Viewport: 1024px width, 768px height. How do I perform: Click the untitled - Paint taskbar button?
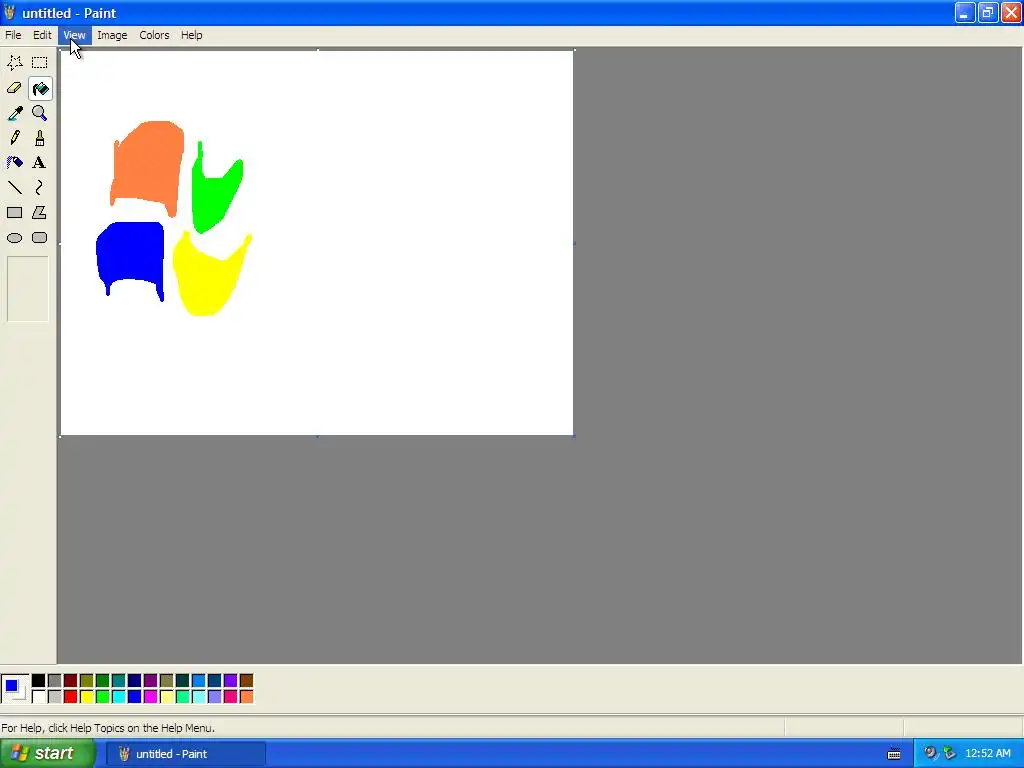click(x=186, y=754)
